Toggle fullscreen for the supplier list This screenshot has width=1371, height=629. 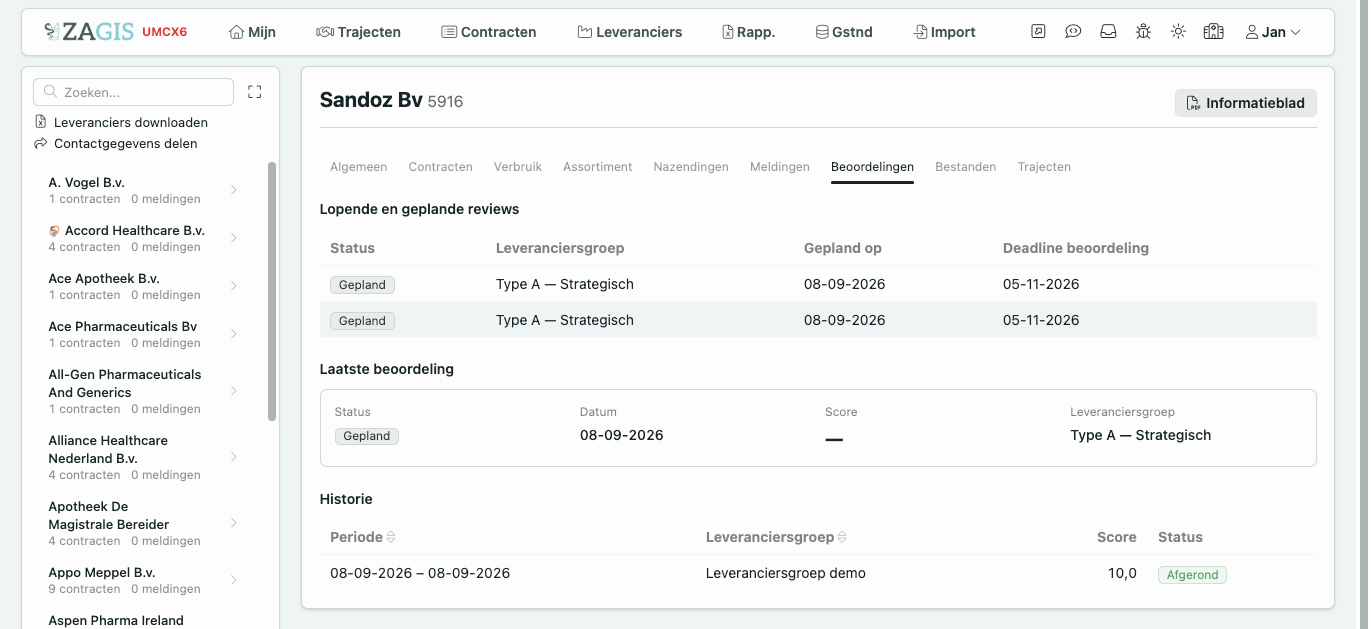click(254, 92)
